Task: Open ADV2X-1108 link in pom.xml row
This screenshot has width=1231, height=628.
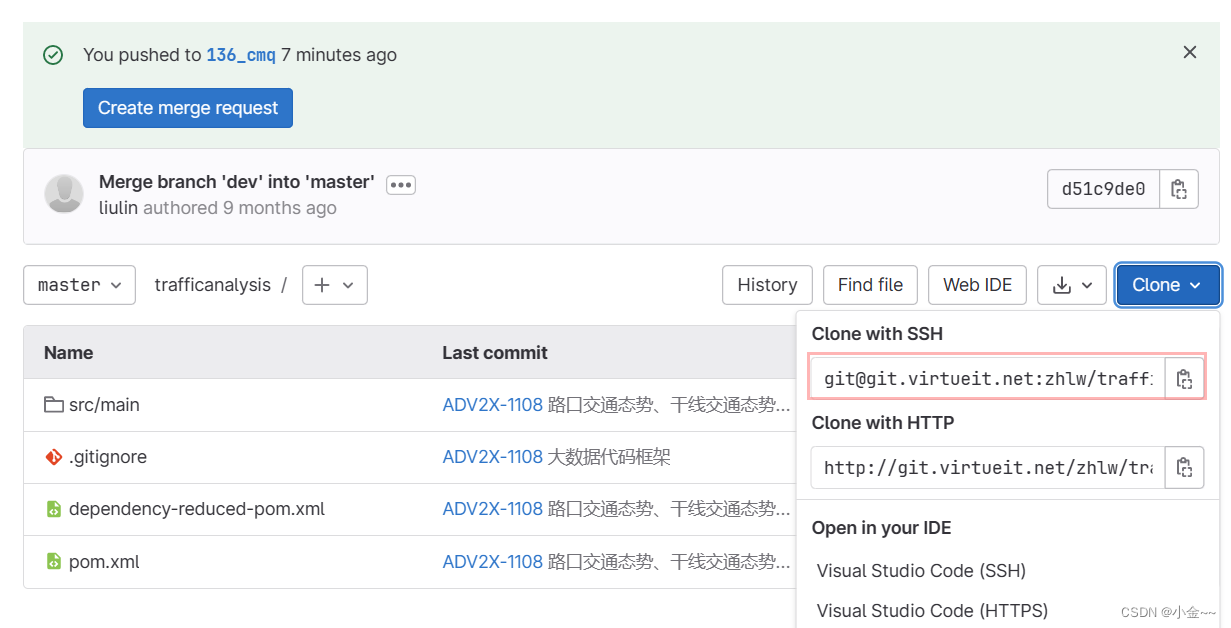Action: (493, 562)
